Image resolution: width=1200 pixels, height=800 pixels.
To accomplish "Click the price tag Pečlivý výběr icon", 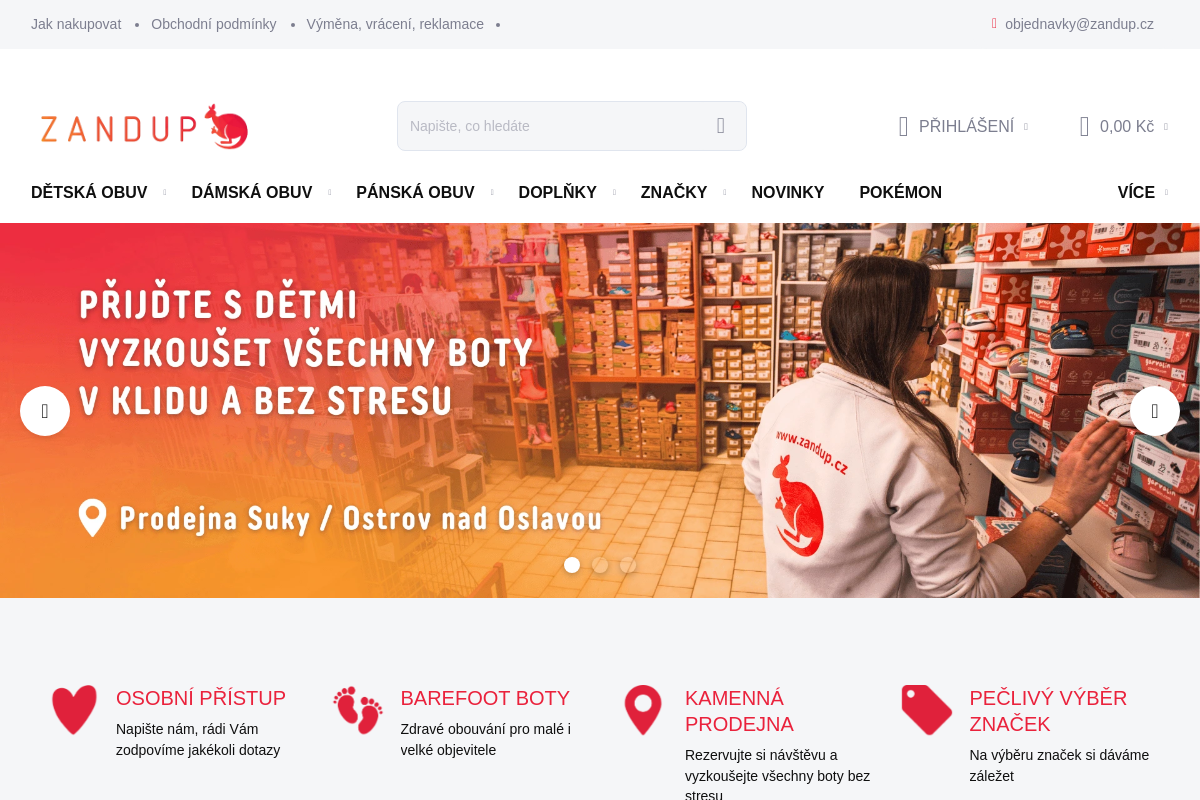I will pos(927,710).
